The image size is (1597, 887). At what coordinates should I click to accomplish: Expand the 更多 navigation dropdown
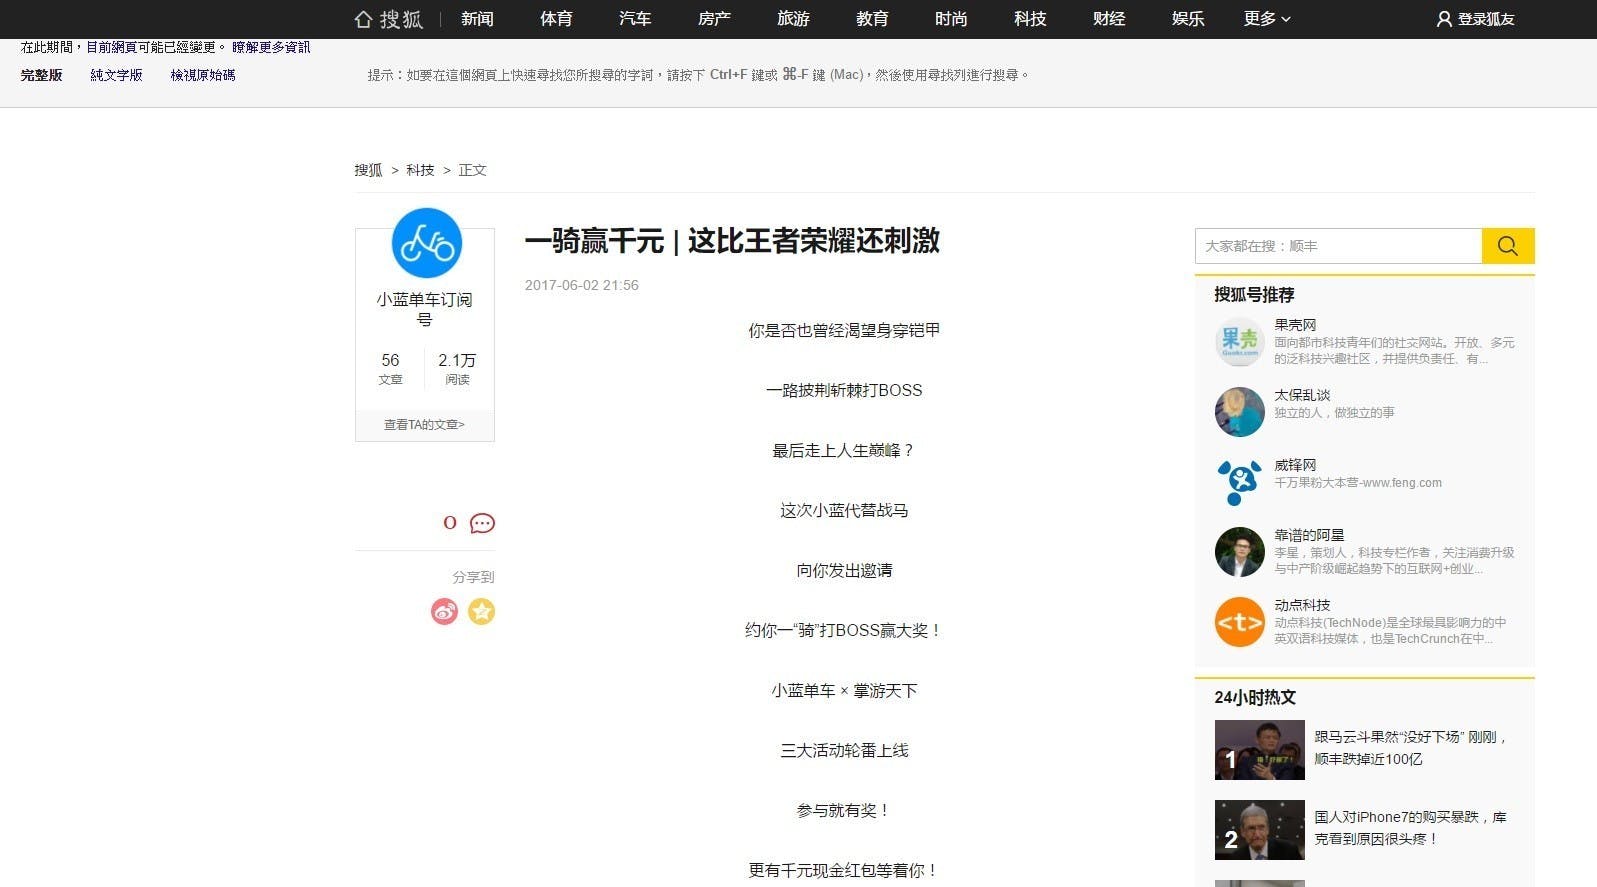pos(1267,19)
